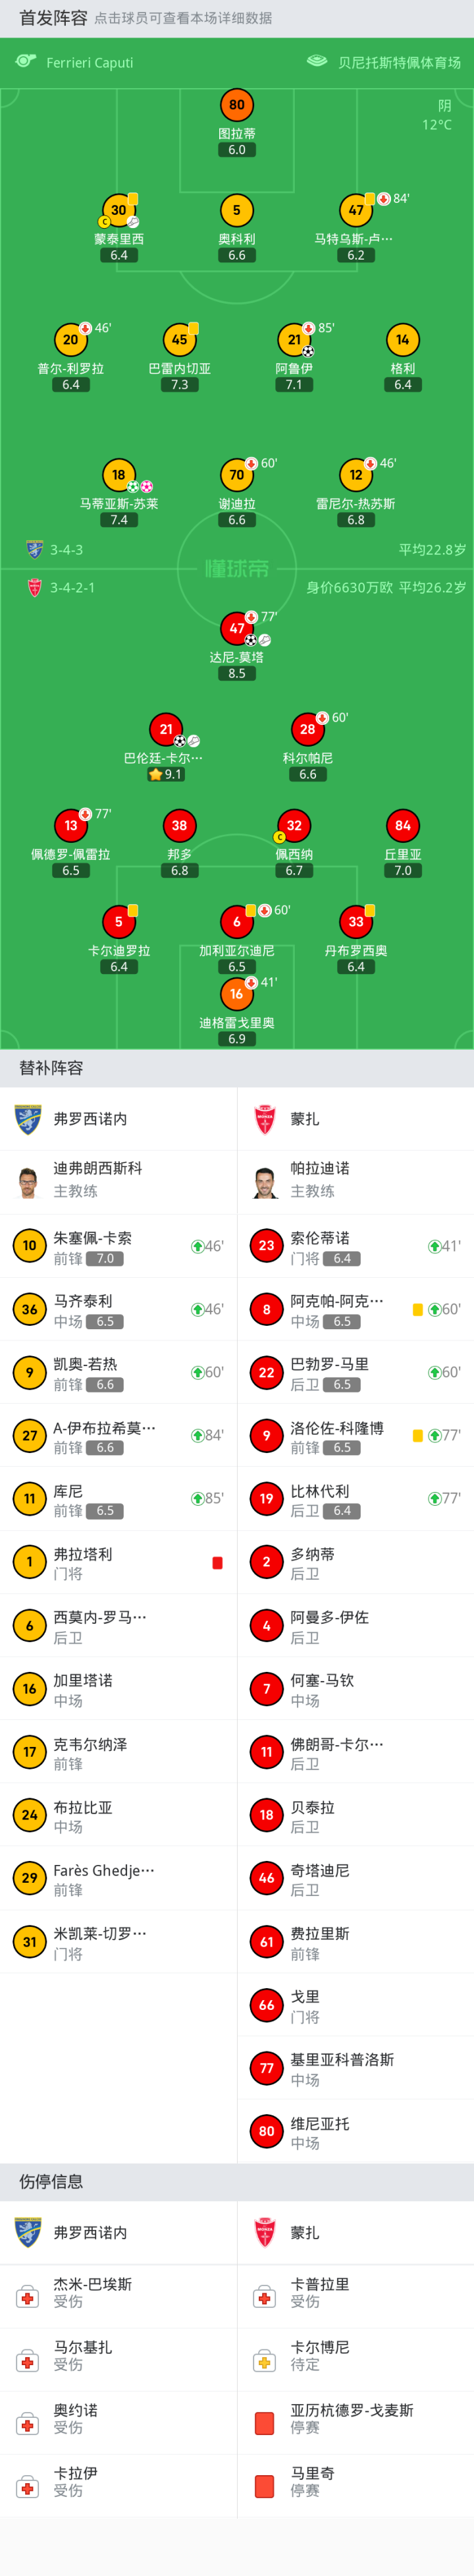Tap stadium name 贝尼托斯特佩体育场
Screen dimensions: 474x2576
(x=398, y=63)
